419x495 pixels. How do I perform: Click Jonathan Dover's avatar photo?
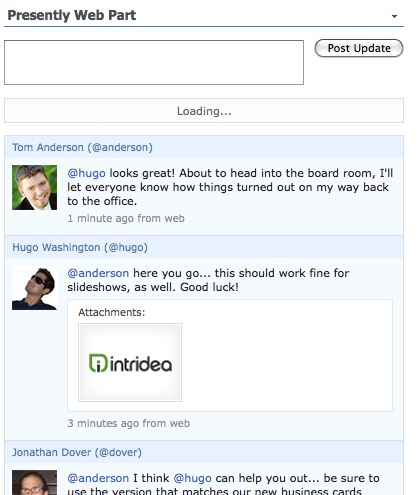(x=35, y=483)
